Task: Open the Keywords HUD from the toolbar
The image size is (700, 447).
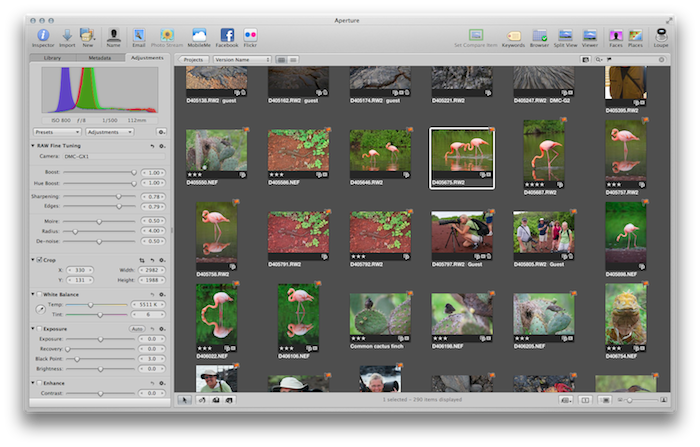Action: [514, 36]
